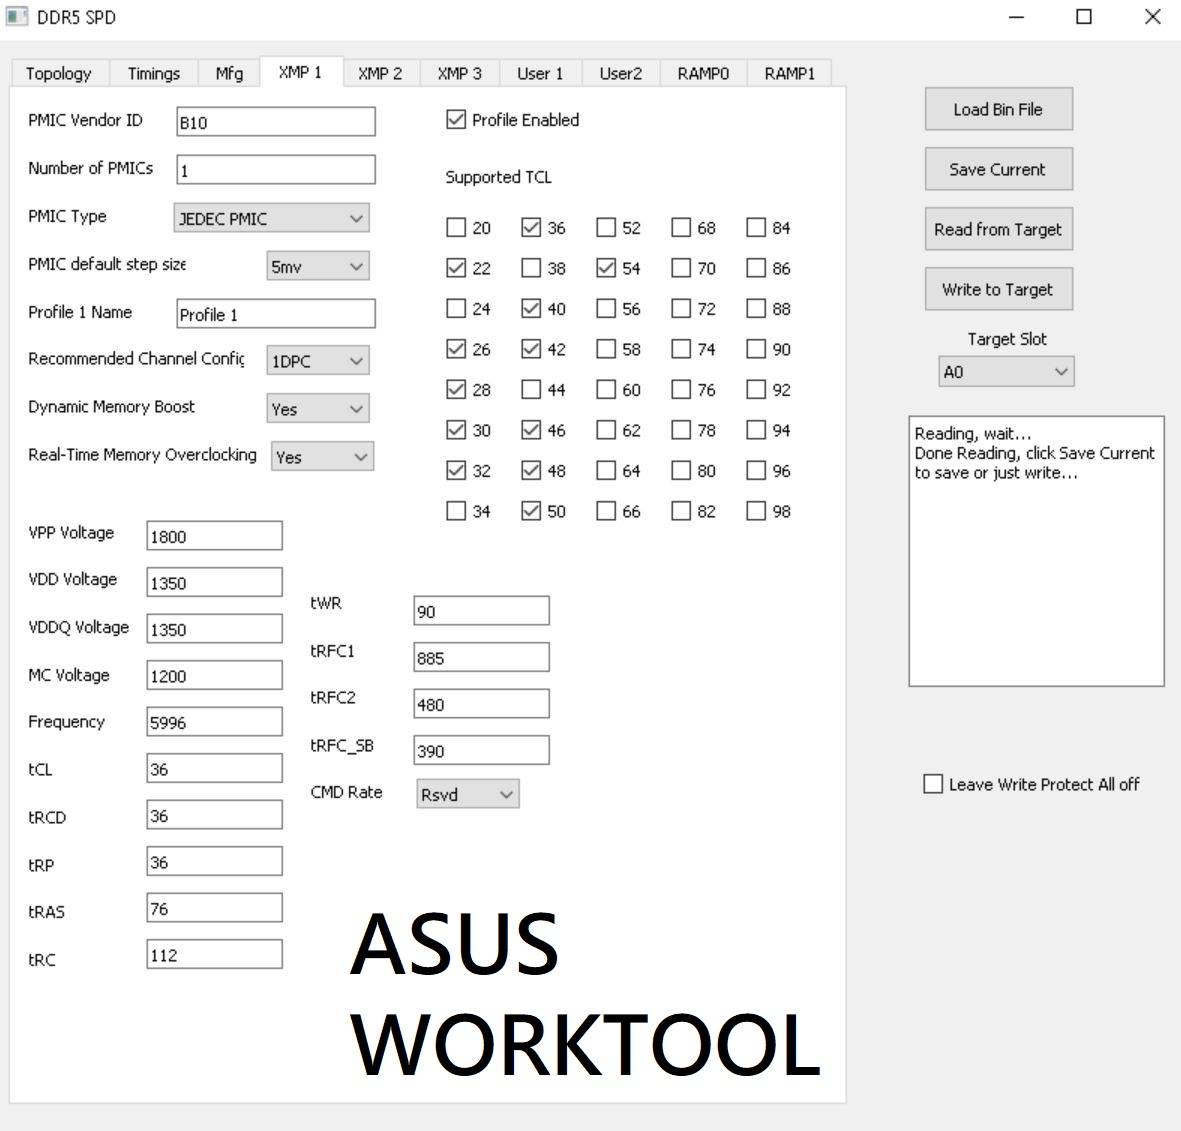Click the Load Bin File button
This screenshot has width=1181, height=1131.
click(999, 109)
